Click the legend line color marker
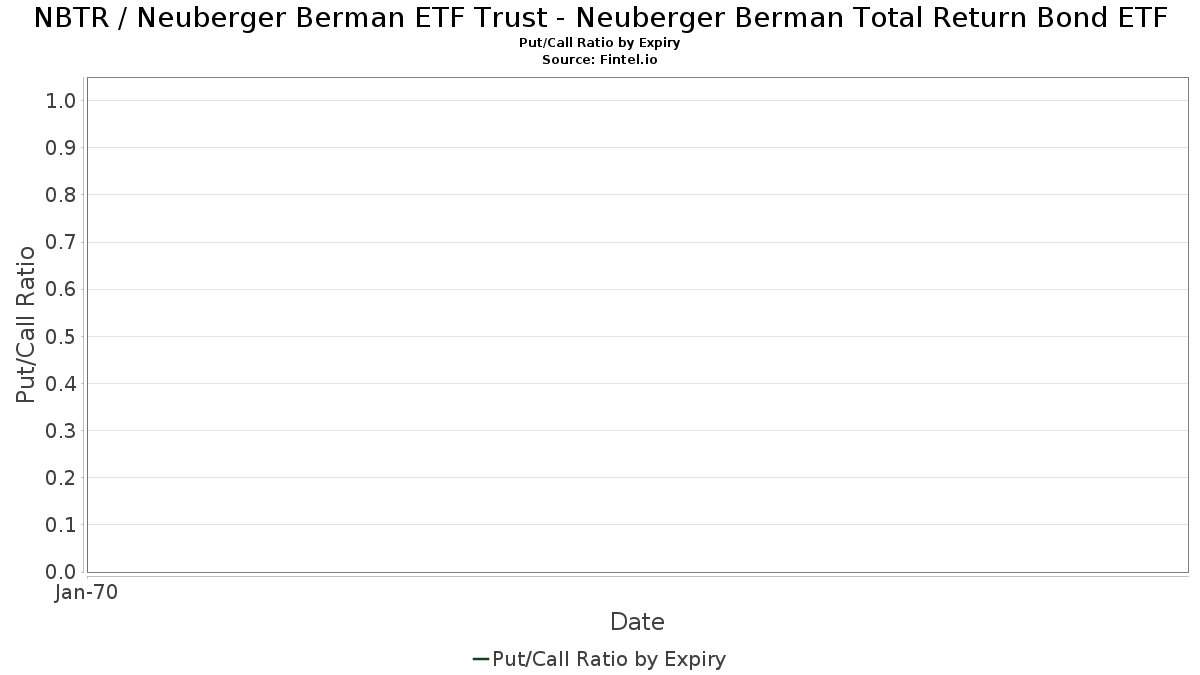Image resolution: width=1200 pixels, height=675 pixels. pos(480,659)
